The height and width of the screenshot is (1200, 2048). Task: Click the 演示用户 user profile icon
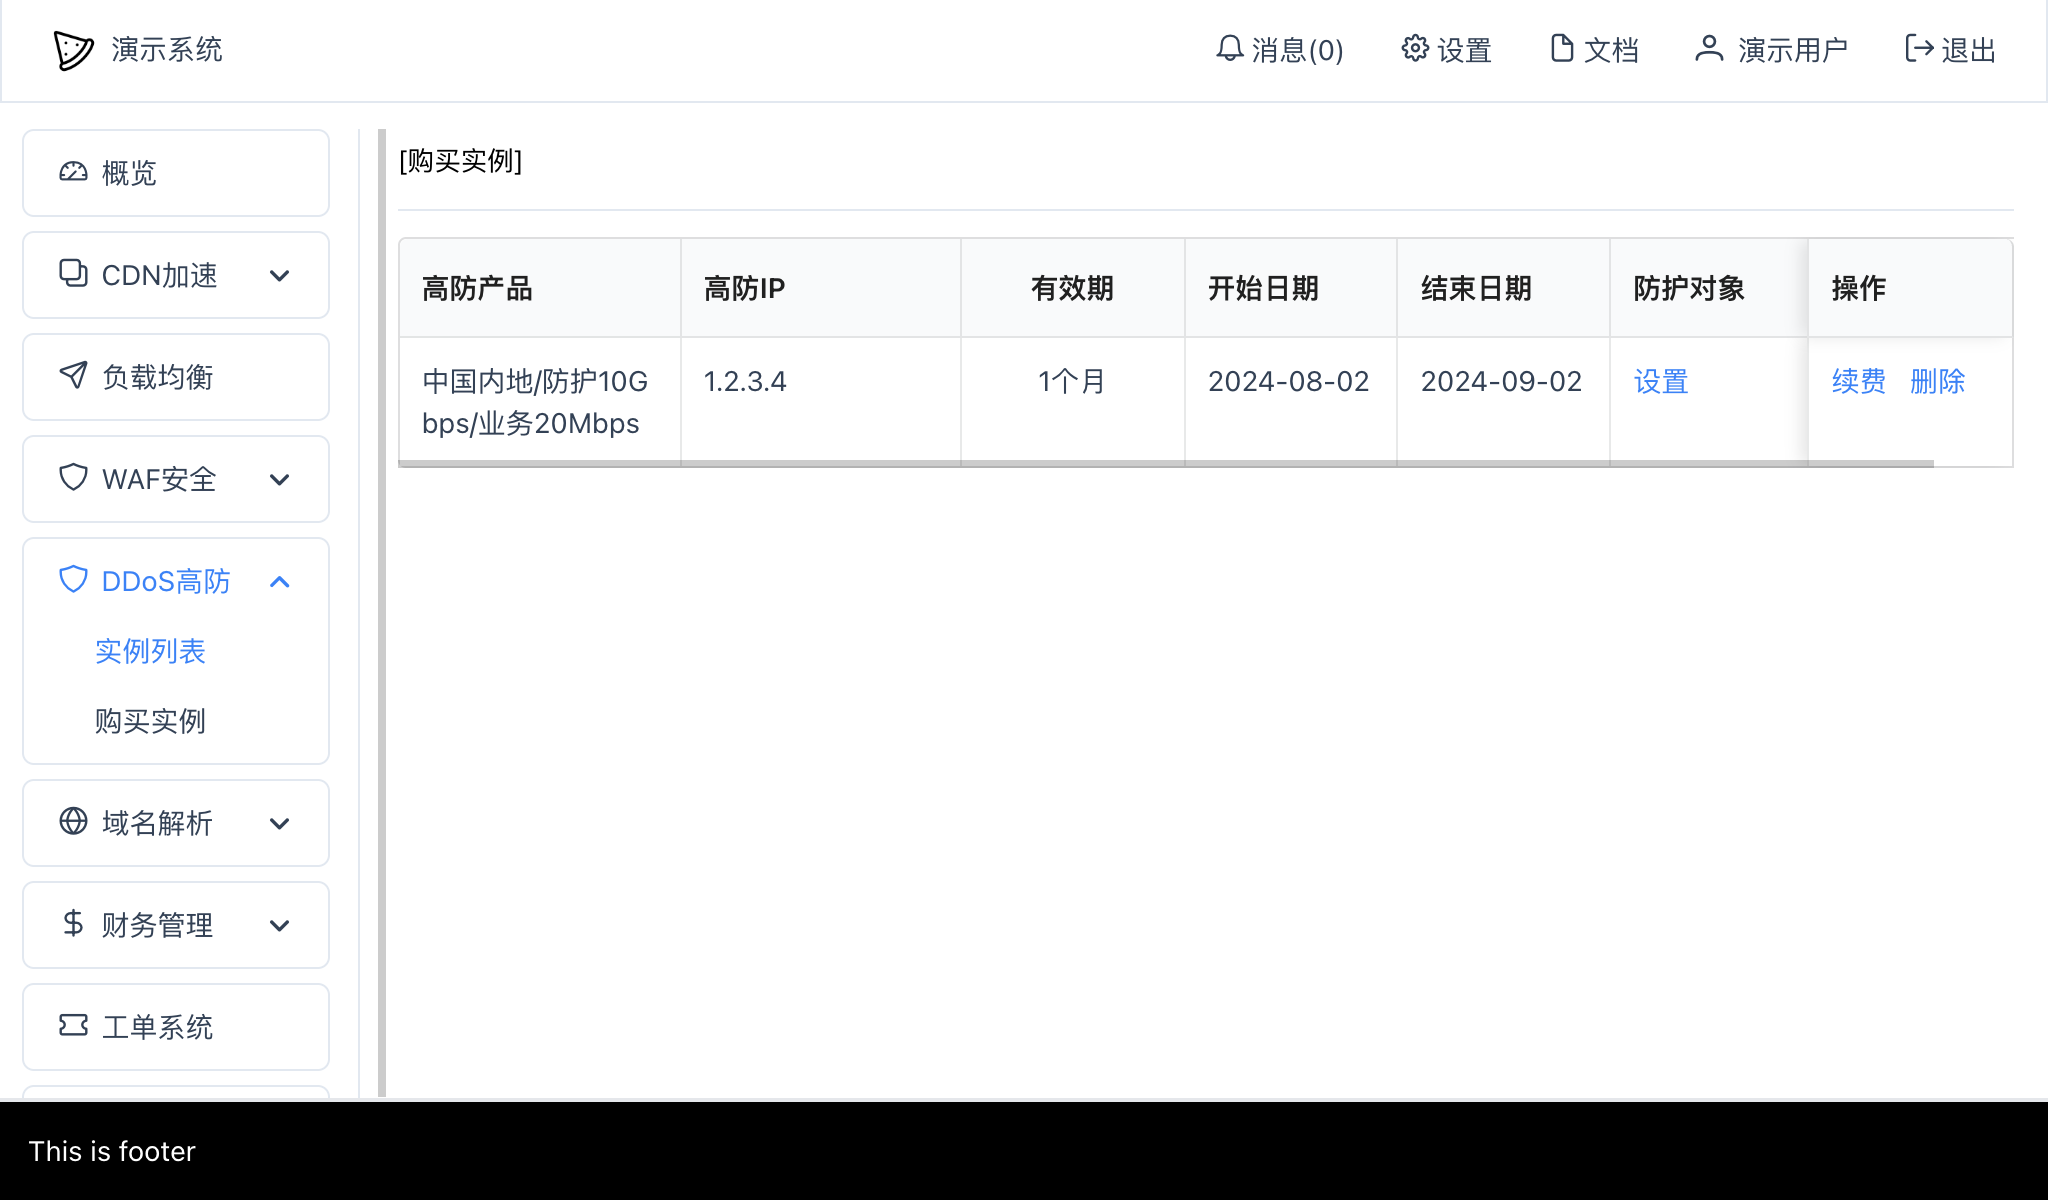(x=1709, y=48)
